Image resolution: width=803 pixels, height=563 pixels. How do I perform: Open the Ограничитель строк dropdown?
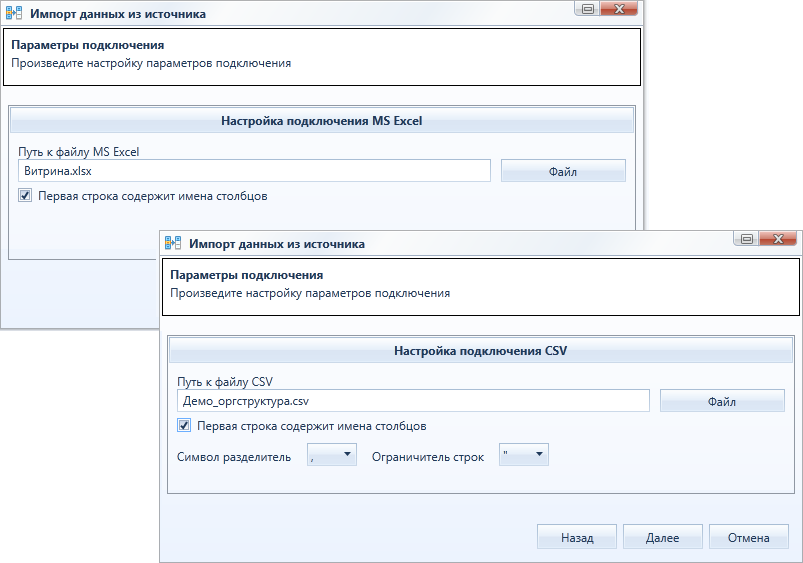pyautogui.click(x=523, y=454)
